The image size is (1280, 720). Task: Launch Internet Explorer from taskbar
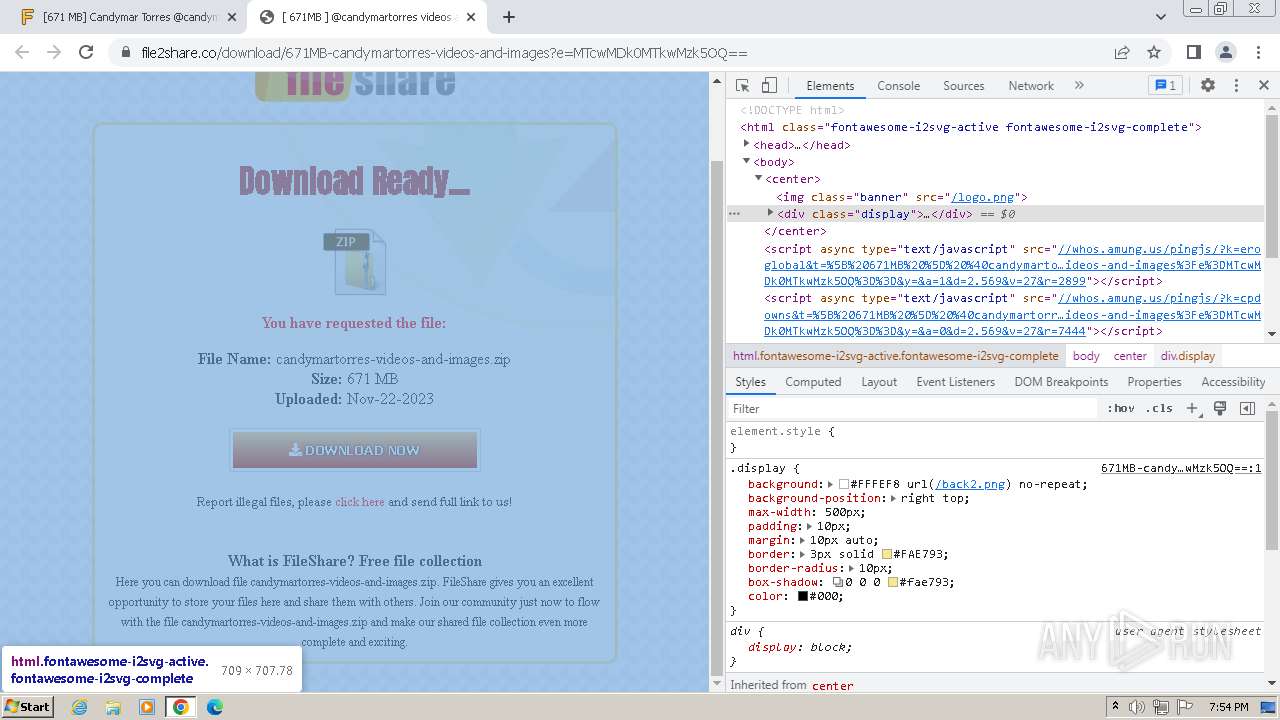click(x=79, y=706)
